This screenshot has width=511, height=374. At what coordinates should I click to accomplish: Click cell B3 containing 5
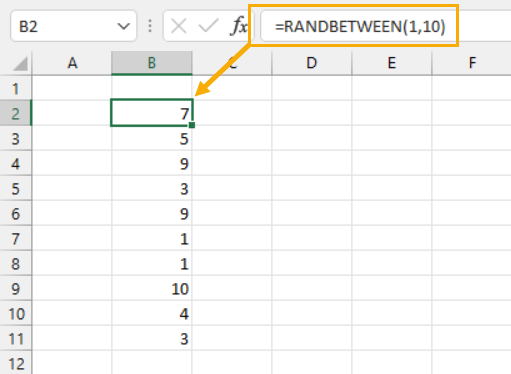[152, 138]
